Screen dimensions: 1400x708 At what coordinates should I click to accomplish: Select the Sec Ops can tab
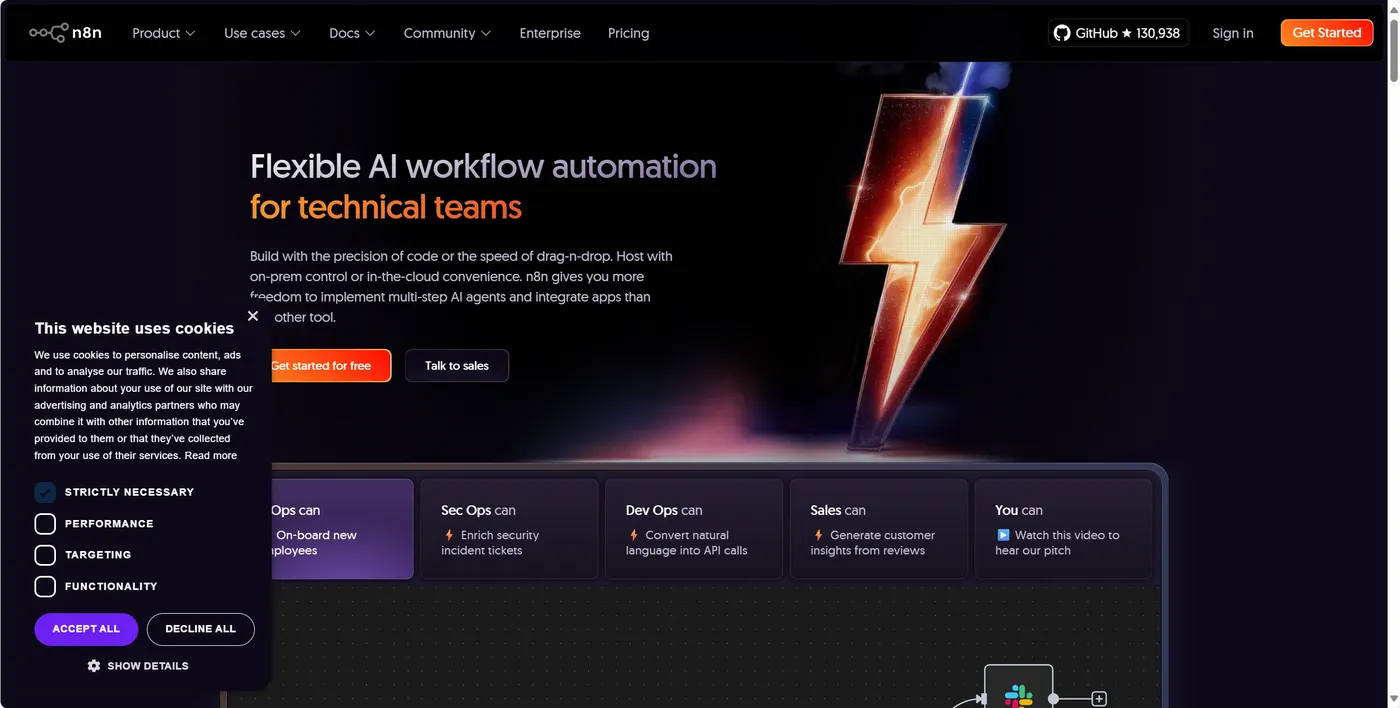click(x=509, y=529)
